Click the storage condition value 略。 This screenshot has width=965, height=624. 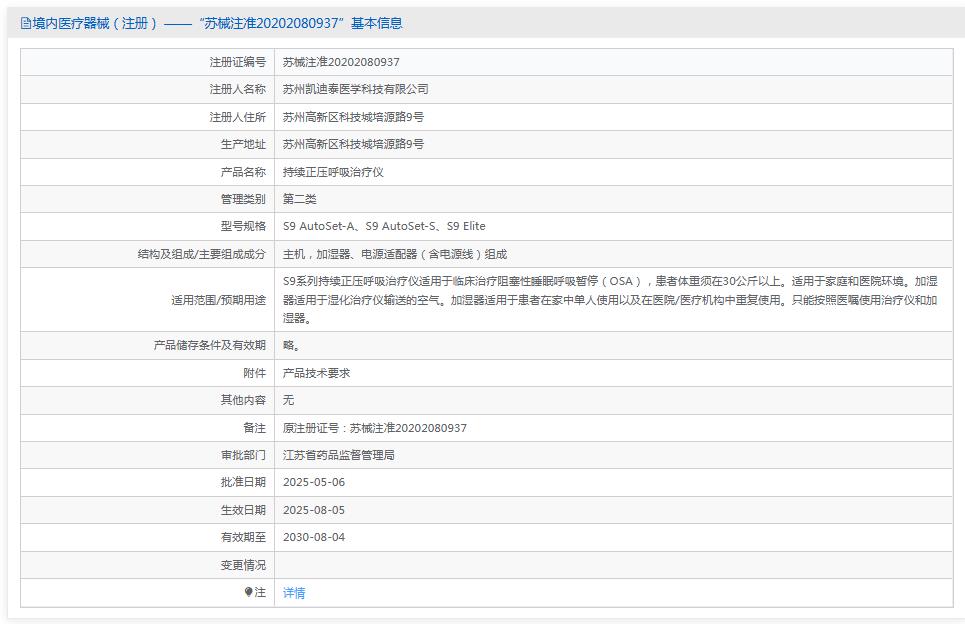[x=292, y=345]
